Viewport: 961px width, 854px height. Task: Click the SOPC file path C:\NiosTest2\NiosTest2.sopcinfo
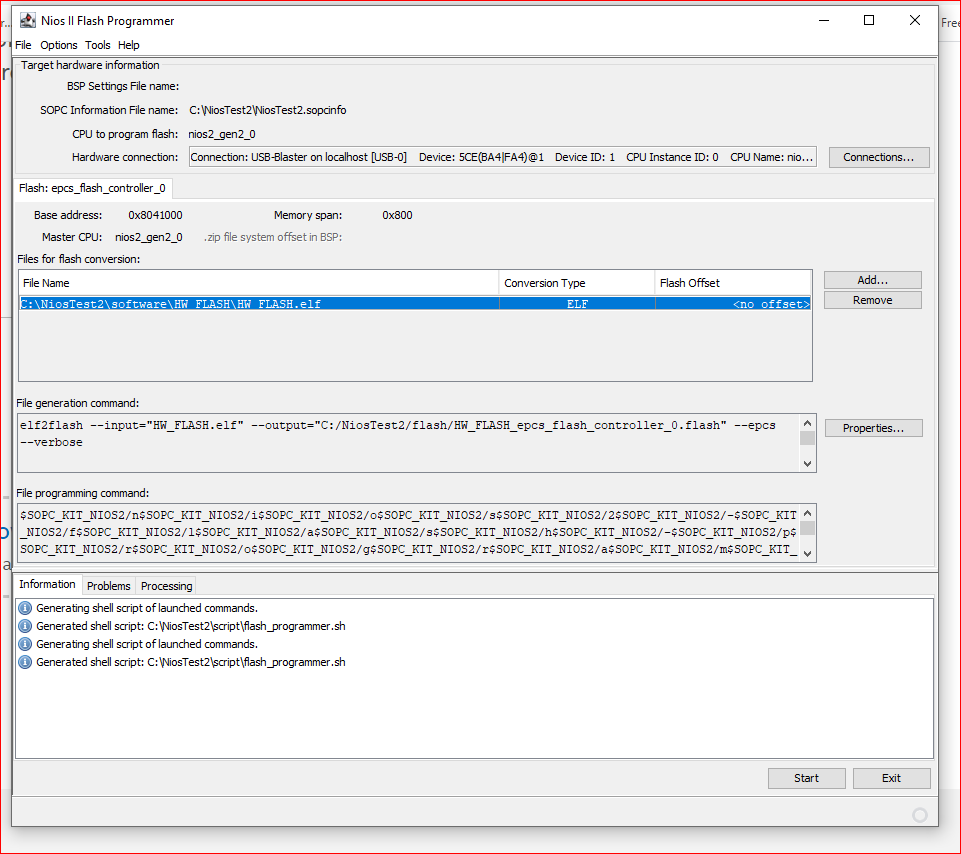pos(268,110)
